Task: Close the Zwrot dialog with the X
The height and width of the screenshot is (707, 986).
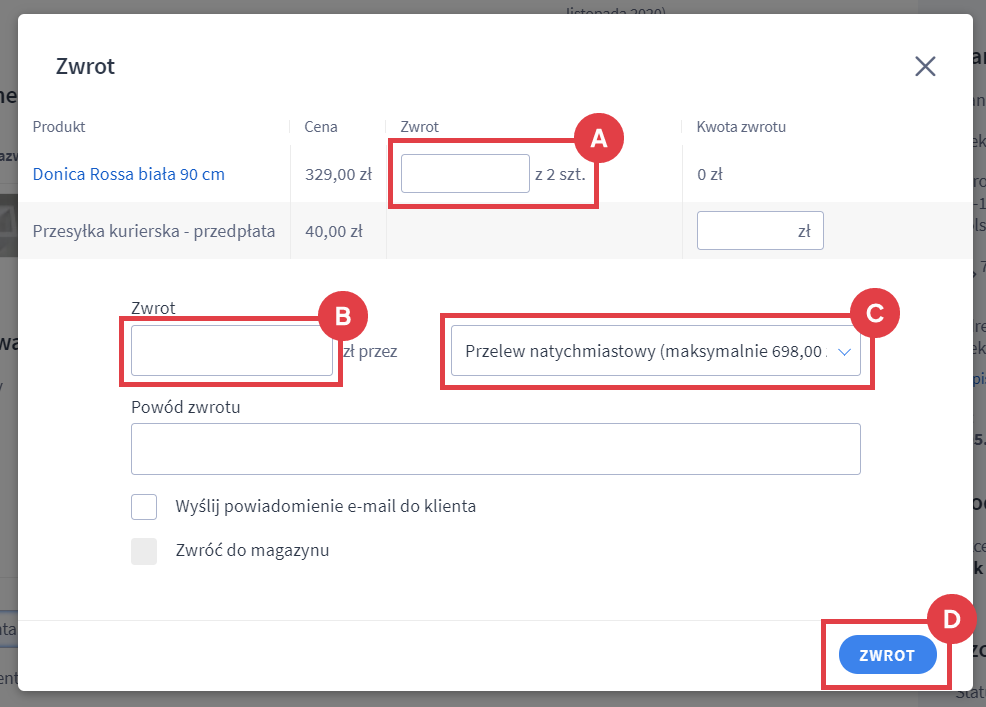Action: coord(925,66)
